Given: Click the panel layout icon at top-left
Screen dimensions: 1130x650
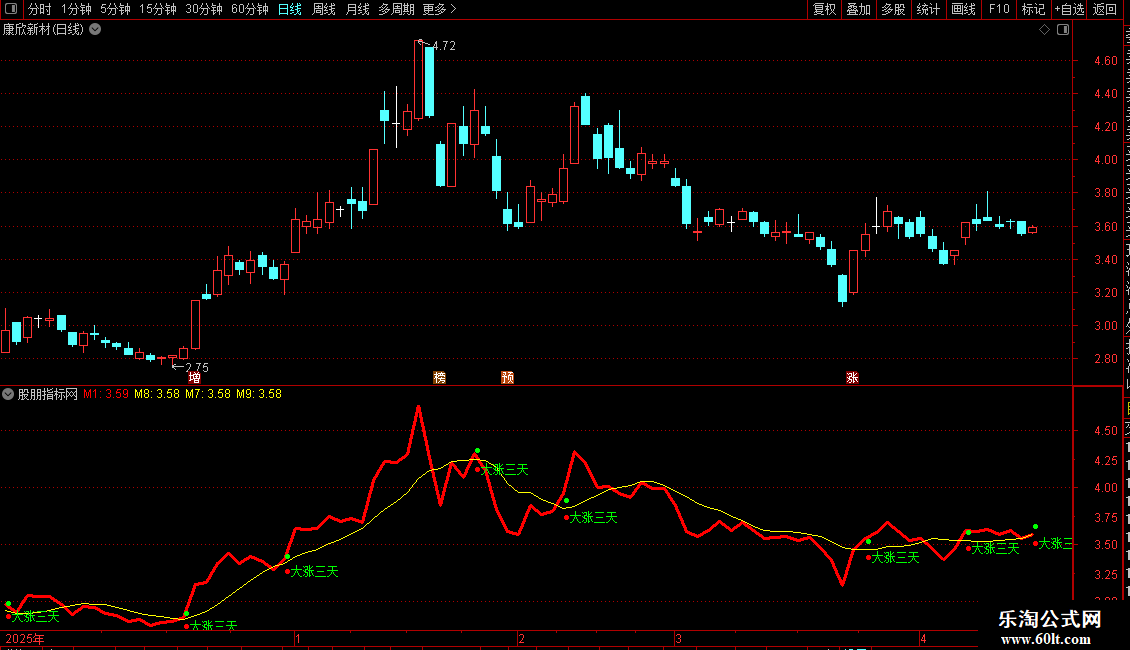Looking at the screenshot, I should pos(11,9).
